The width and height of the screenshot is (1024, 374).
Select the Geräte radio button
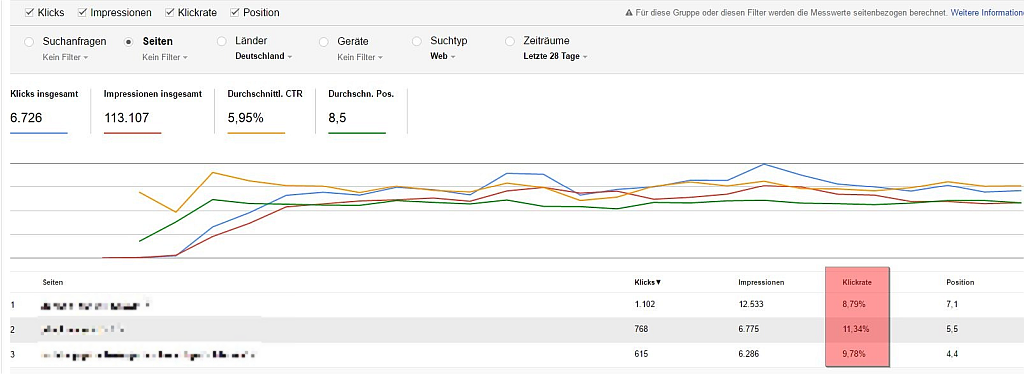[324, 42]
